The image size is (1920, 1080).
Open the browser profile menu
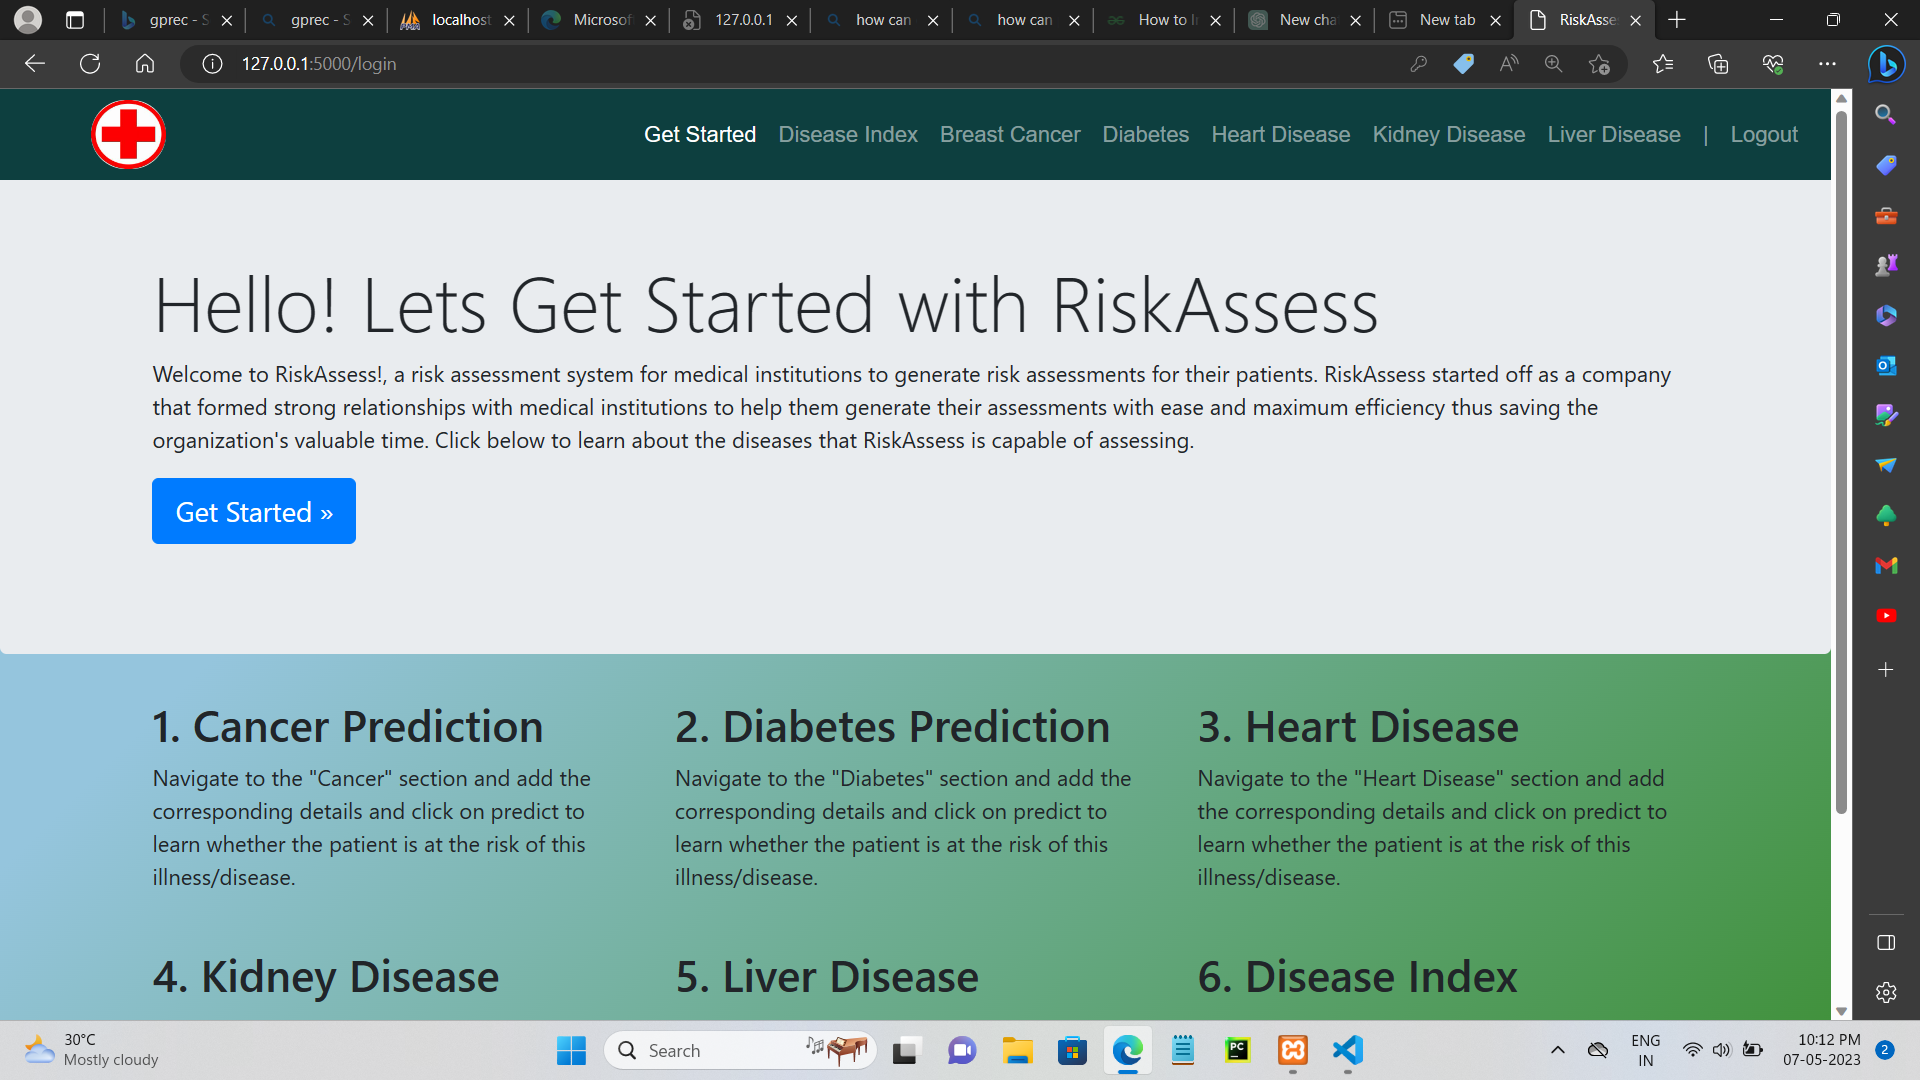pyautogui.click(x=27, y=19)
